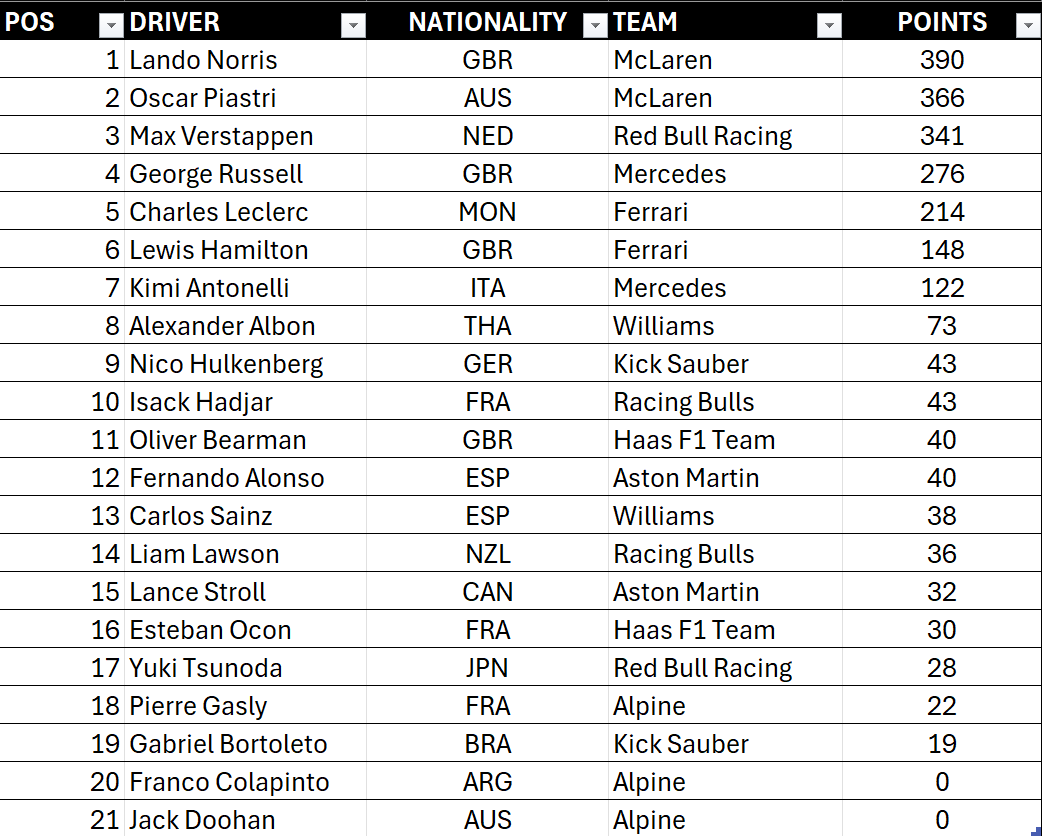The height and width of the screenshot is (836, 1042).
Task: Expand the POINTS filter dropdown
Action: coord(1027,27)
